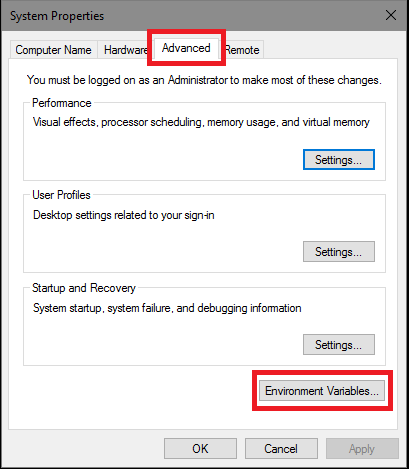The height and width of the screenshot is (469, 409).
Task: Click the greyed-out Apply button
Action: click(362, 449)
